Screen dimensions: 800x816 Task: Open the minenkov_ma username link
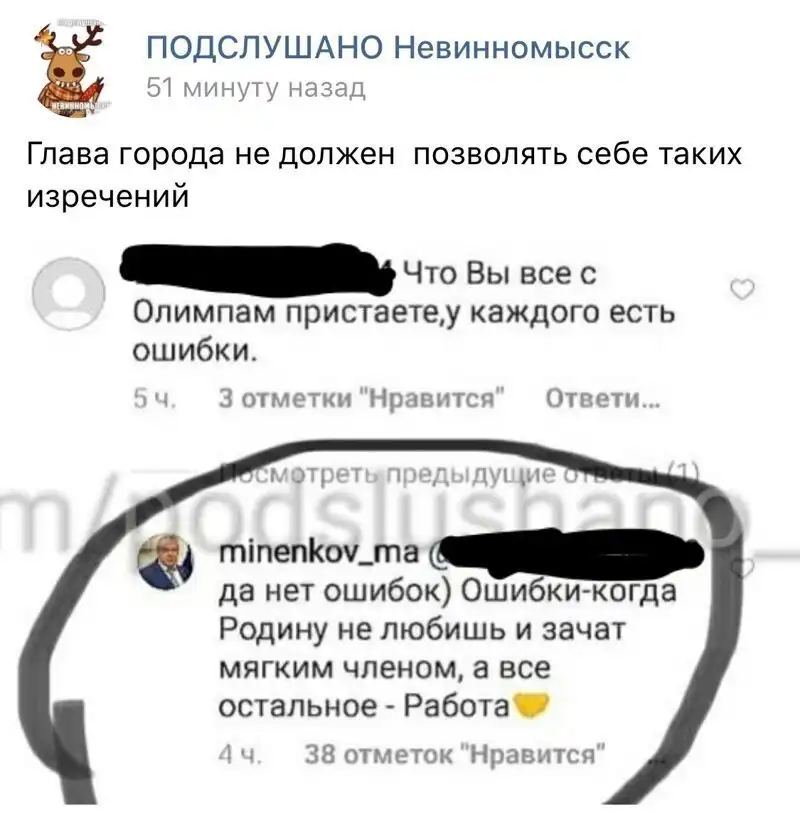pos(319,552)
